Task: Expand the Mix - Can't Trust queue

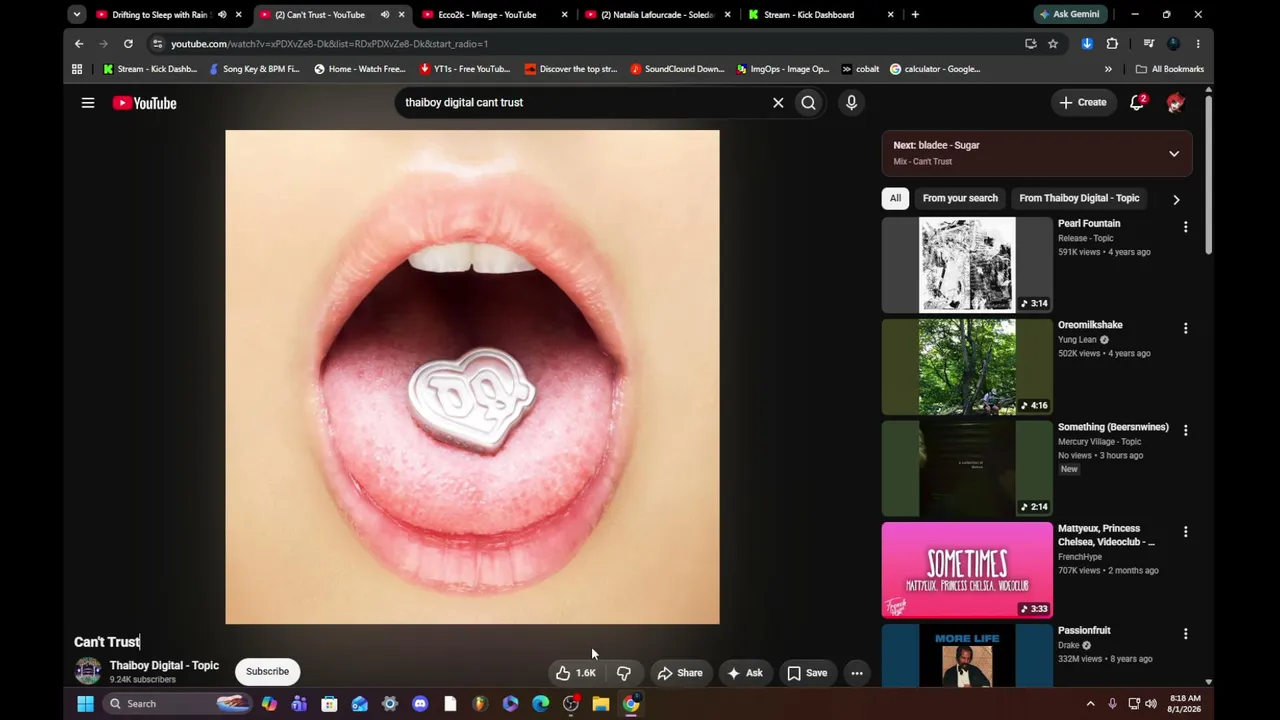Action: [x=1174, y=153]
